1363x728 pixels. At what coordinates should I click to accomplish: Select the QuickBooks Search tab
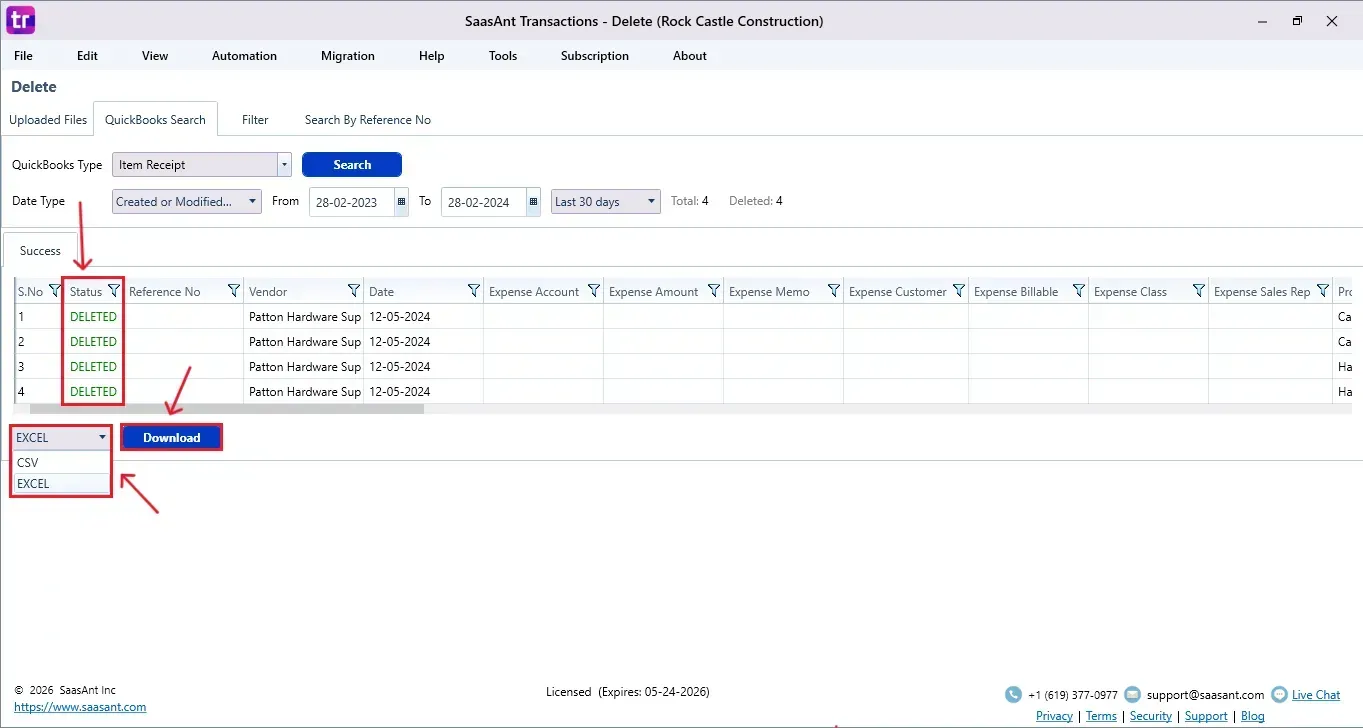tap(155, 120)
